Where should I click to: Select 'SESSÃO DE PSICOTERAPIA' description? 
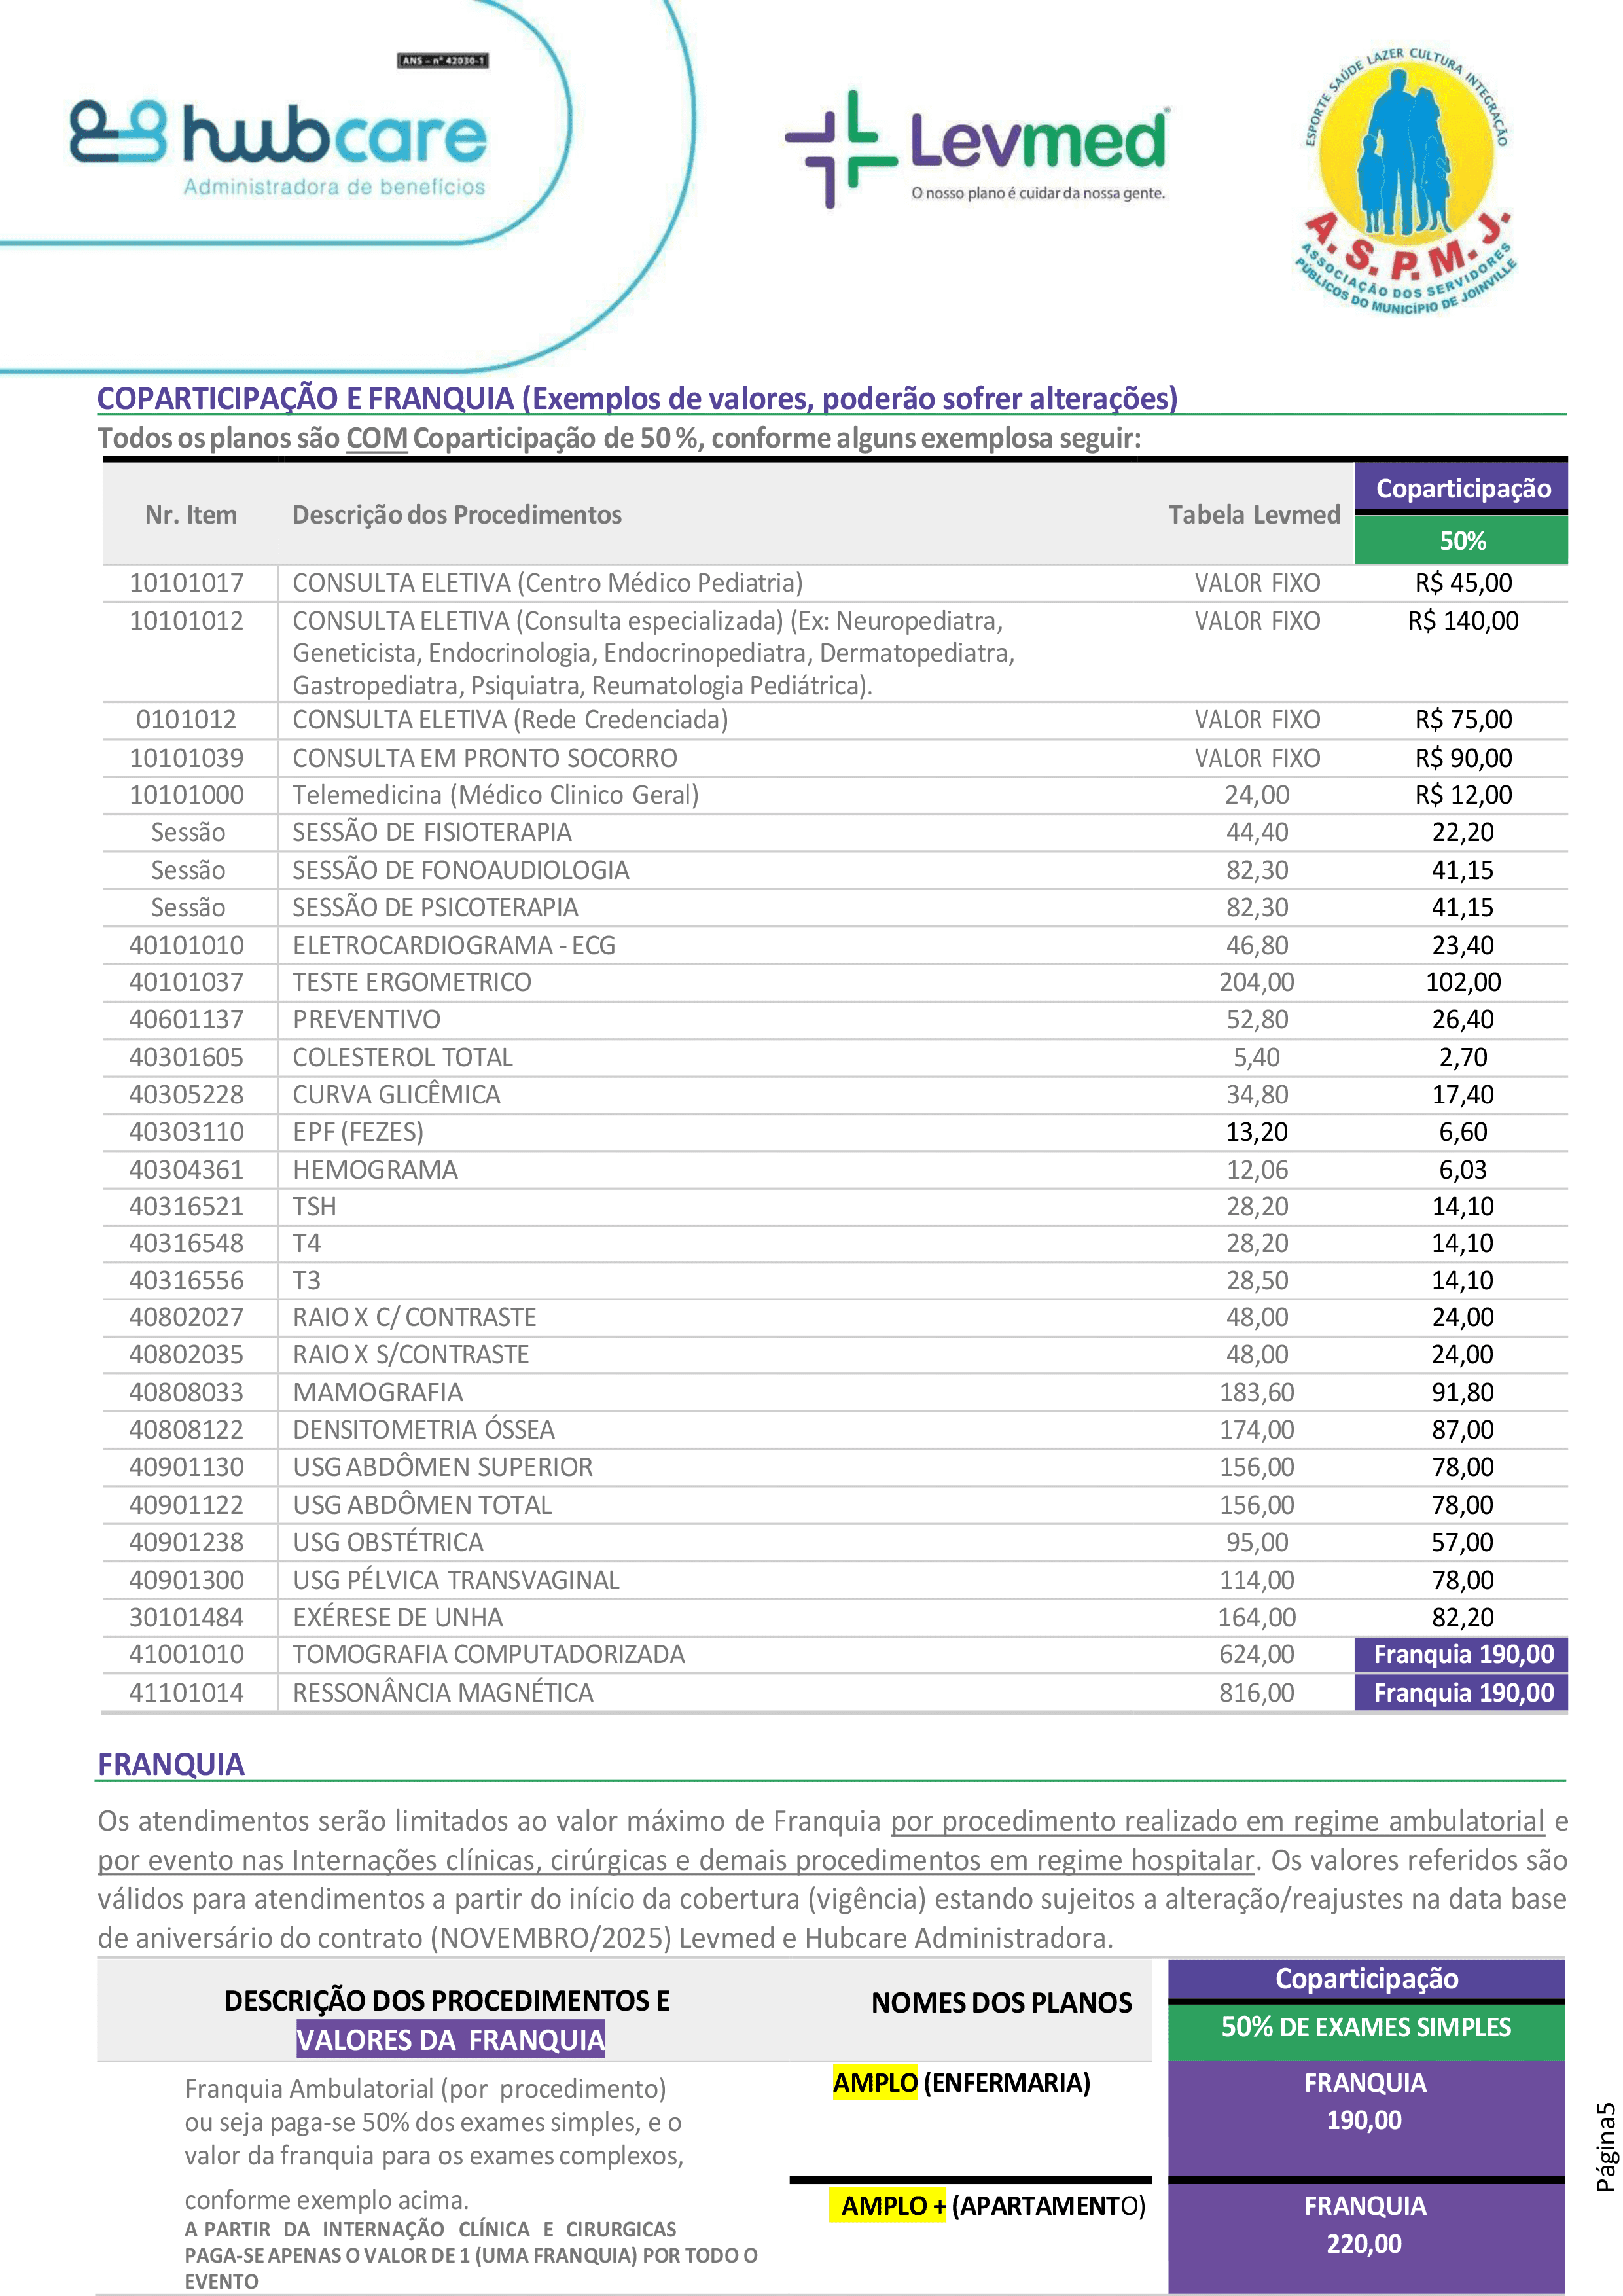435,907
